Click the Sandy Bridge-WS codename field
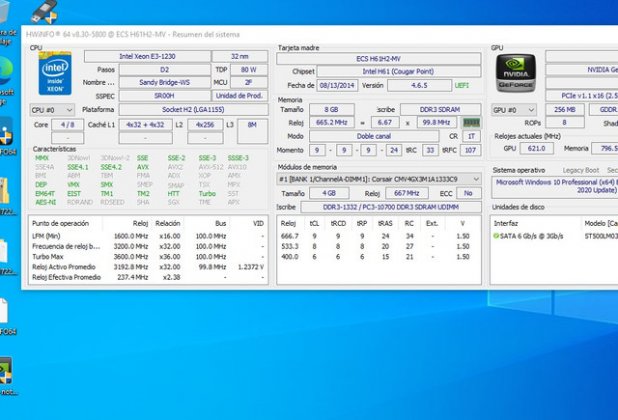618x420 pixels. (164, 82)
